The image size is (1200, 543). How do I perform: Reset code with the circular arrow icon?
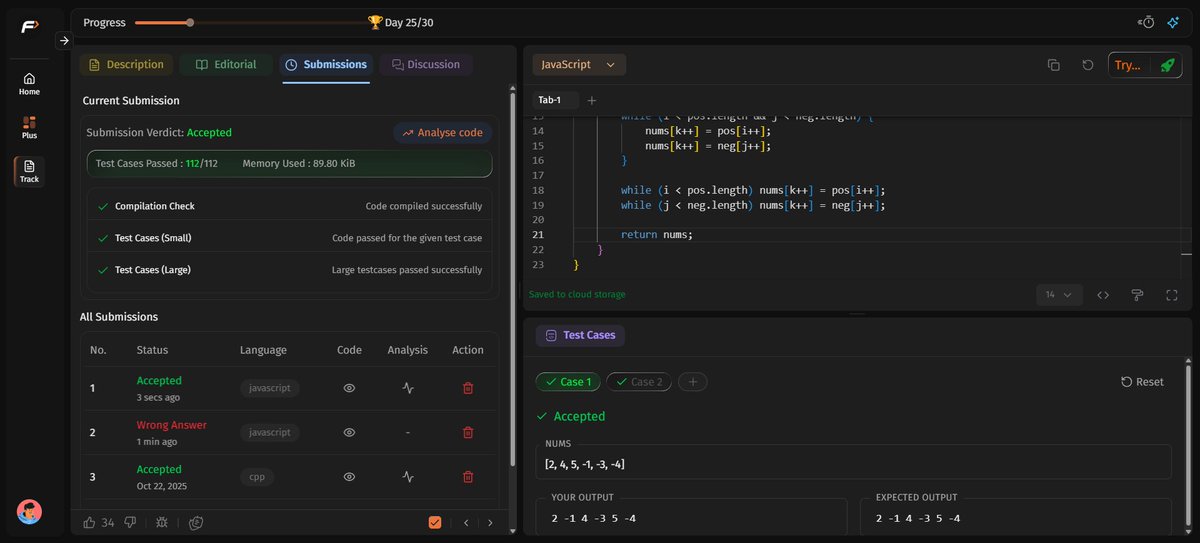pos(1088,65)
